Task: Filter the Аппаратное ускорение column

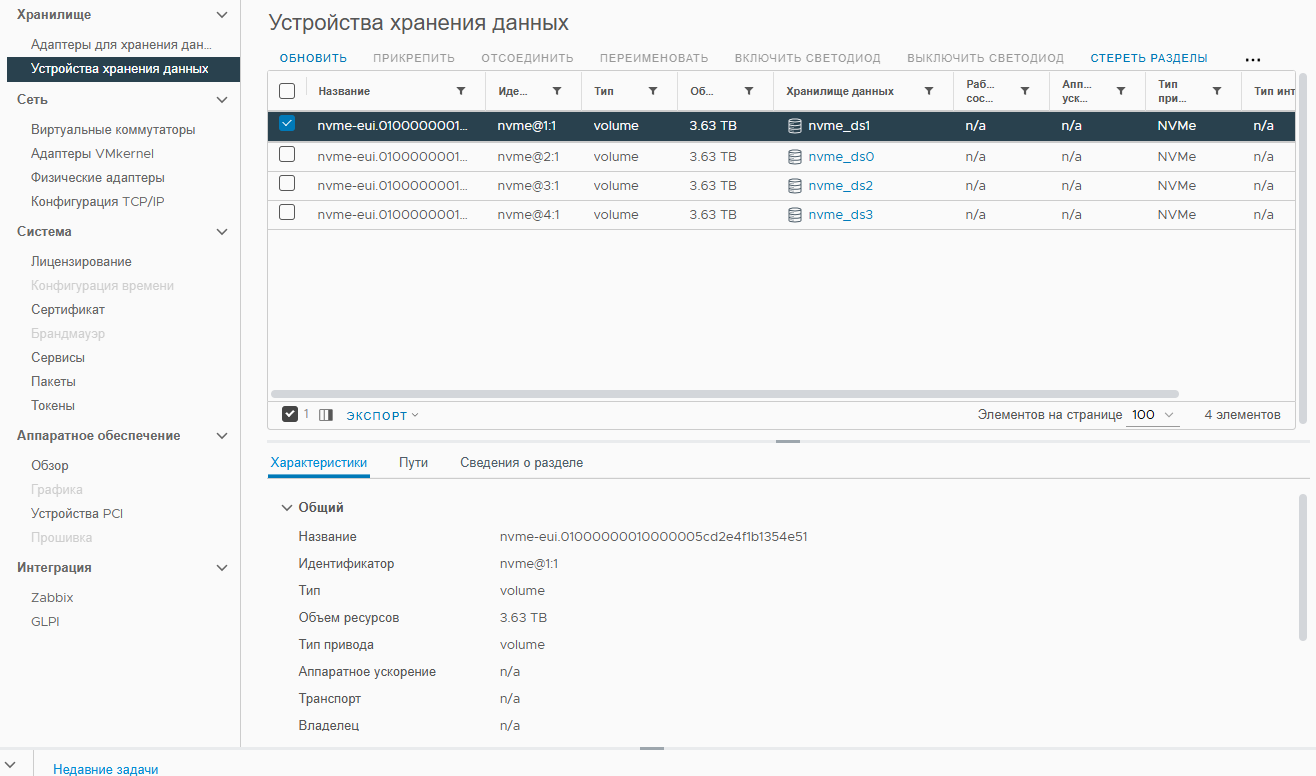Action: click(x=1121, y=91)
